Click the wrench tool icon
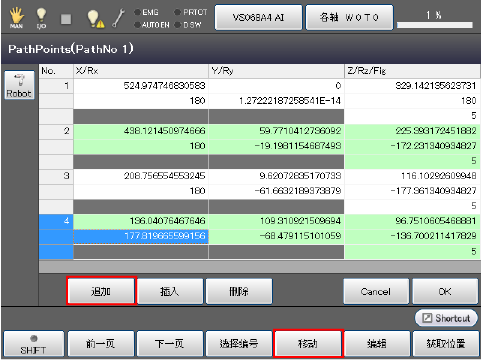The width and height of the screenshot is (481, 360). tap(119, 18)
